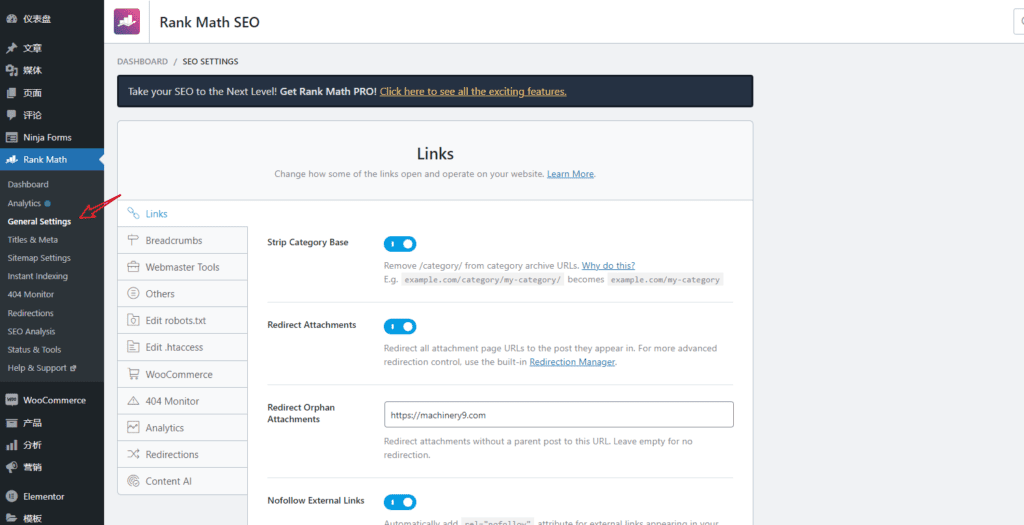
Task: Toggle Strip Category Base switch
Action: pyautogui.click(x=400, y=244)
